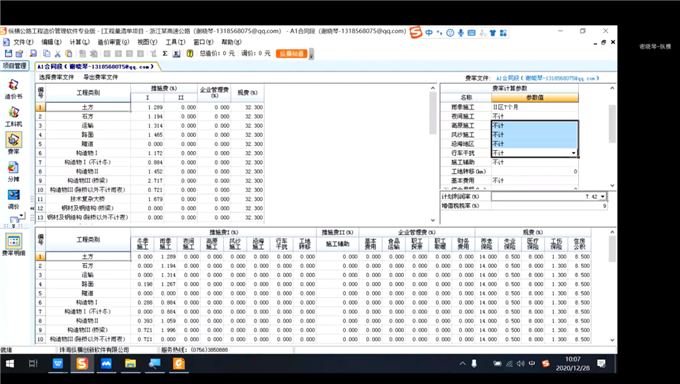Click Sogou microphone voice input icon
680x384 pixels.
tap(461, 33)
